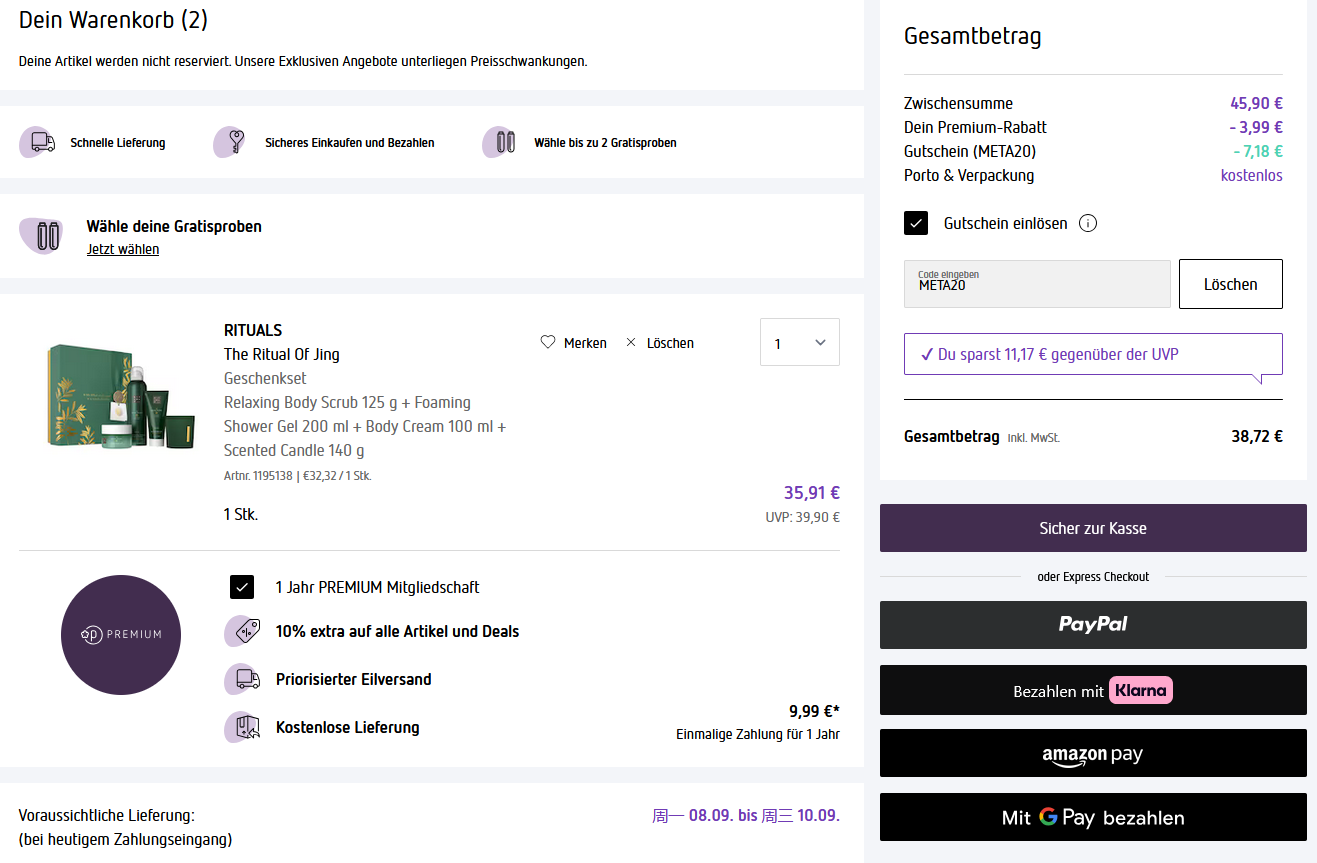The image size is (1317, 863).
Task: Choose the Bezahlen mit Klarna button
Action: pos(1093,690)
